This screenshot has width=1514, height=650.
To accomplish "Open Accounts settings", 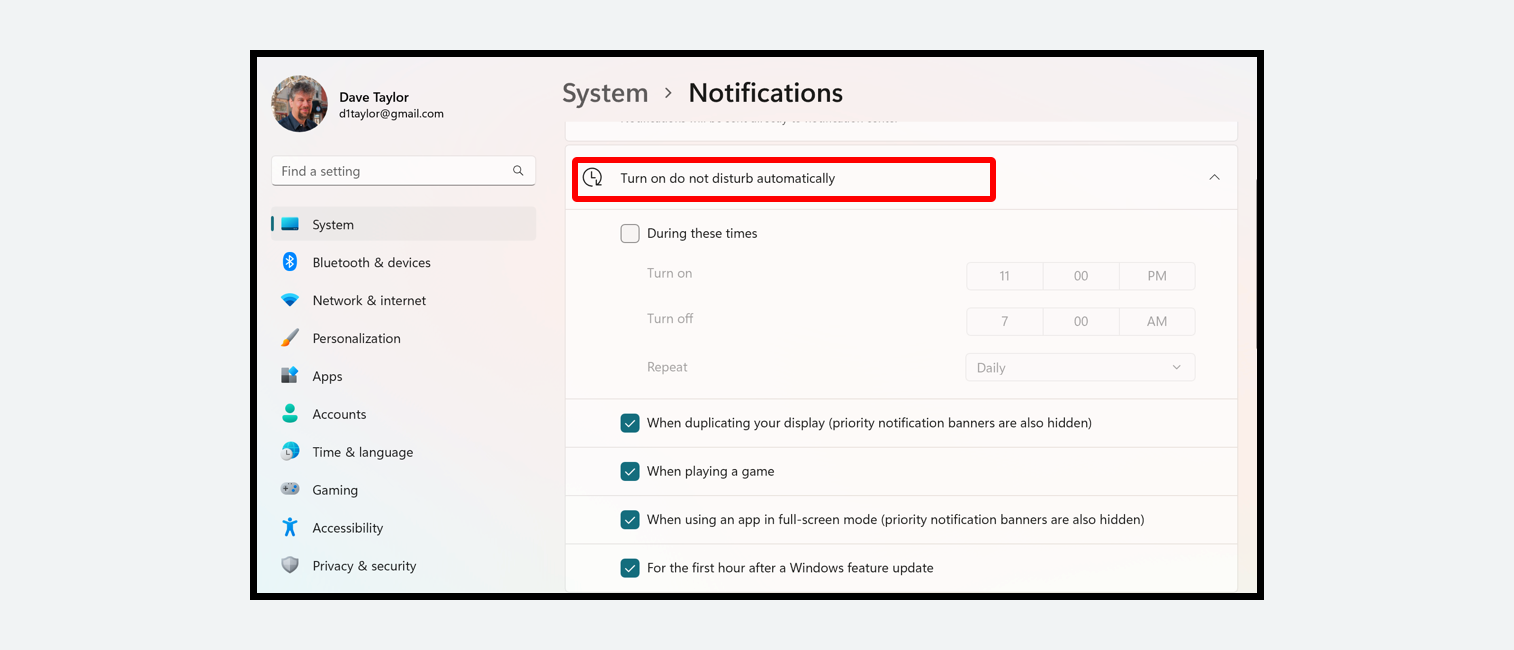I will 340,414.
